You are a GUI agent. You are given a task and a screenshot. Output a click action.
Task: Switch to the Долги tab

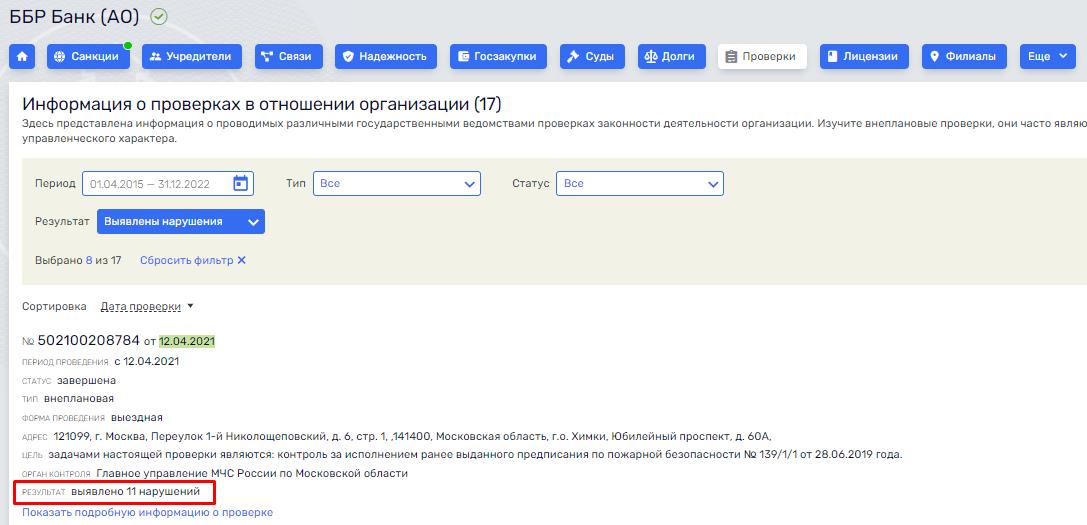coord(670,57)
